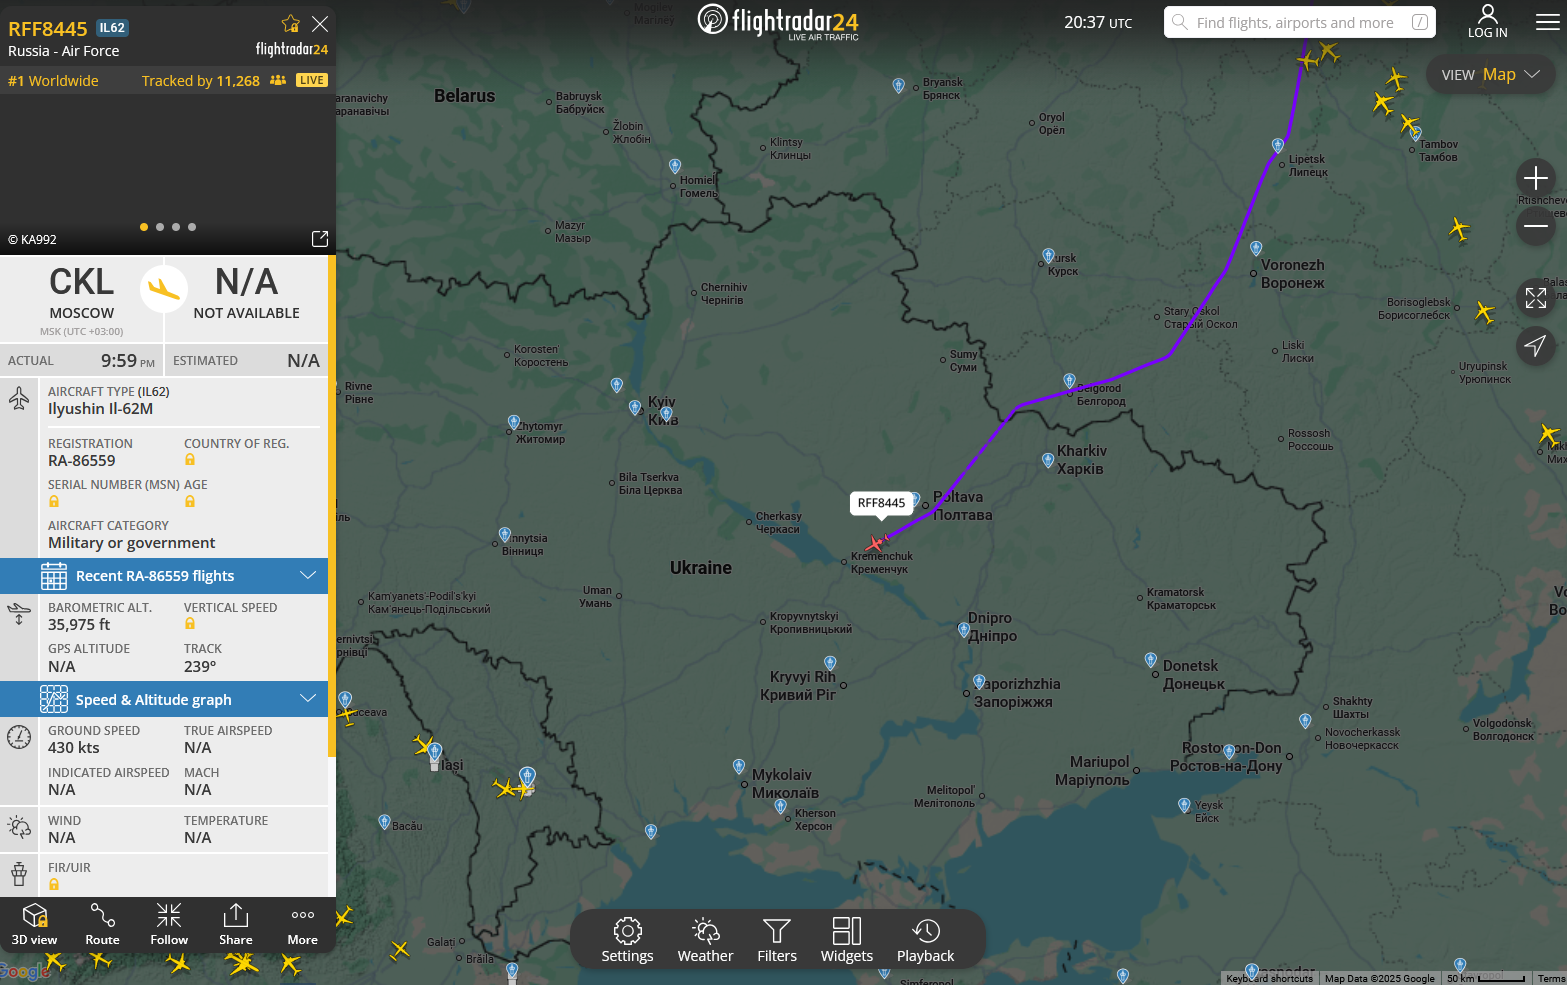Open flight Playback
The height and width of the screenshot is (985, 1567).
click(926, 940)
